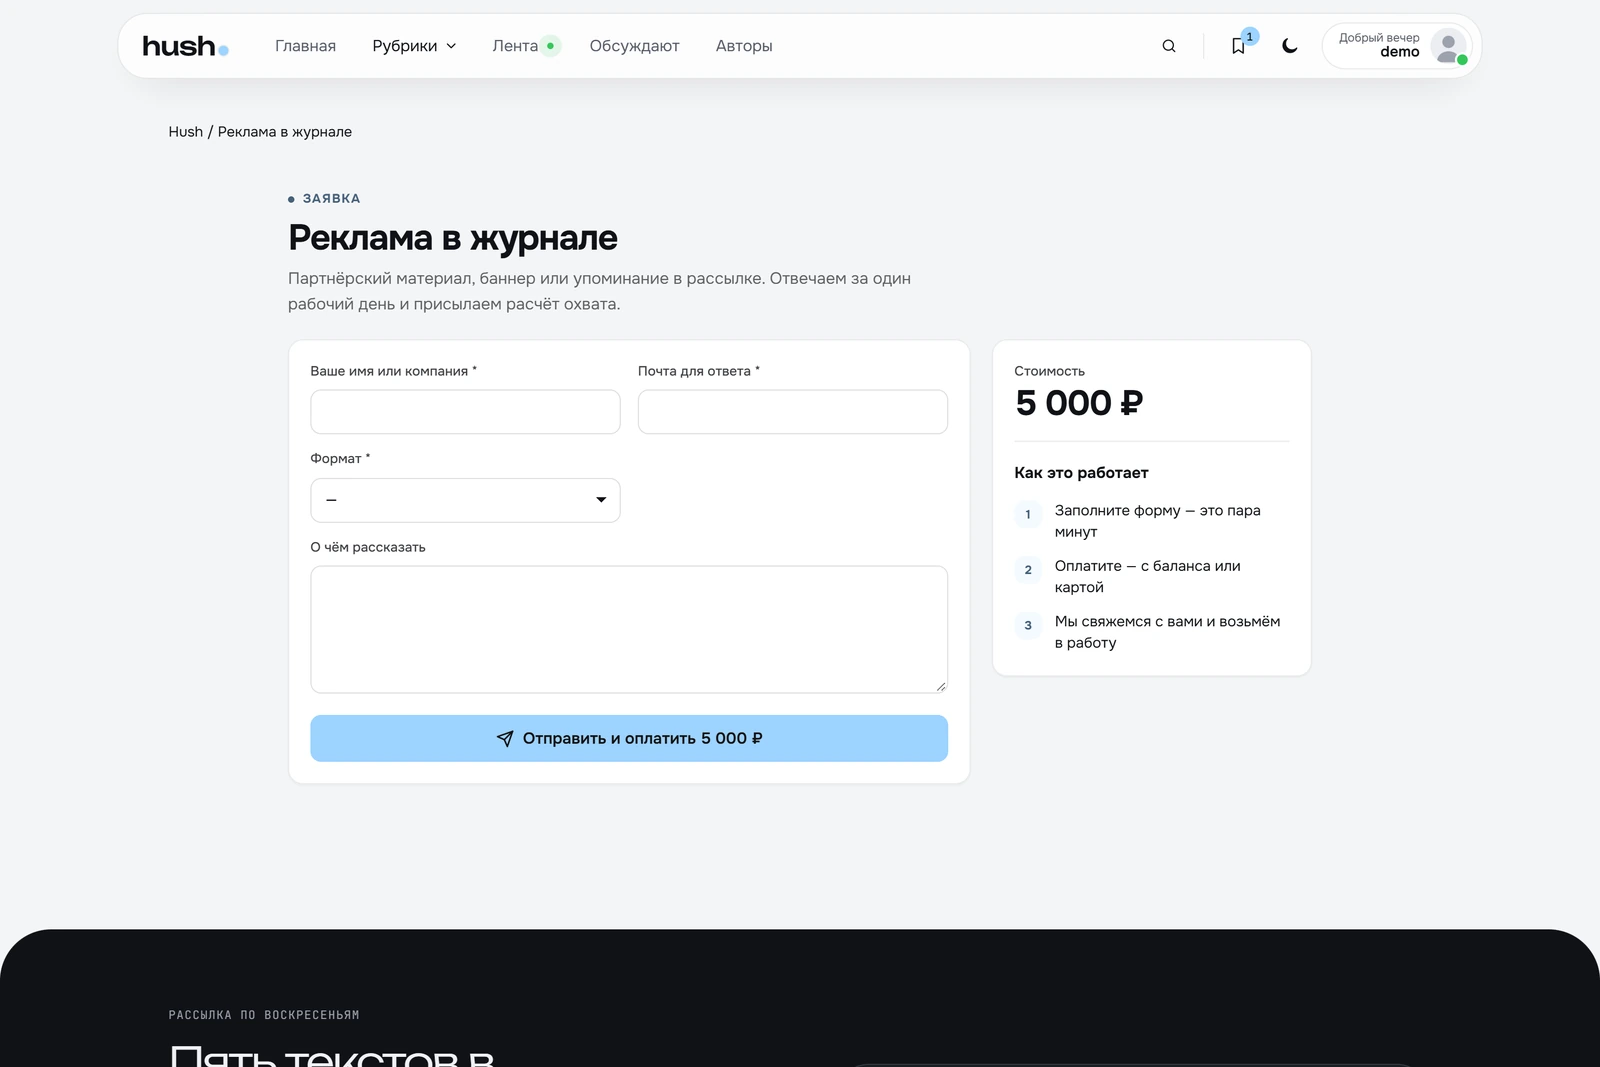Screen dimensions: 1600x1067
Task: Click the Как это работает heading
Action: (1081, 473)
